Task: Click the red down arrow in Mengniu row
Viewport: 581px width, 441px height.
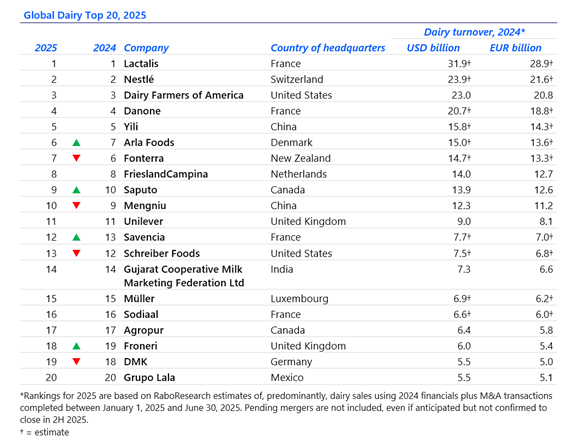Action: click(76, 205)
